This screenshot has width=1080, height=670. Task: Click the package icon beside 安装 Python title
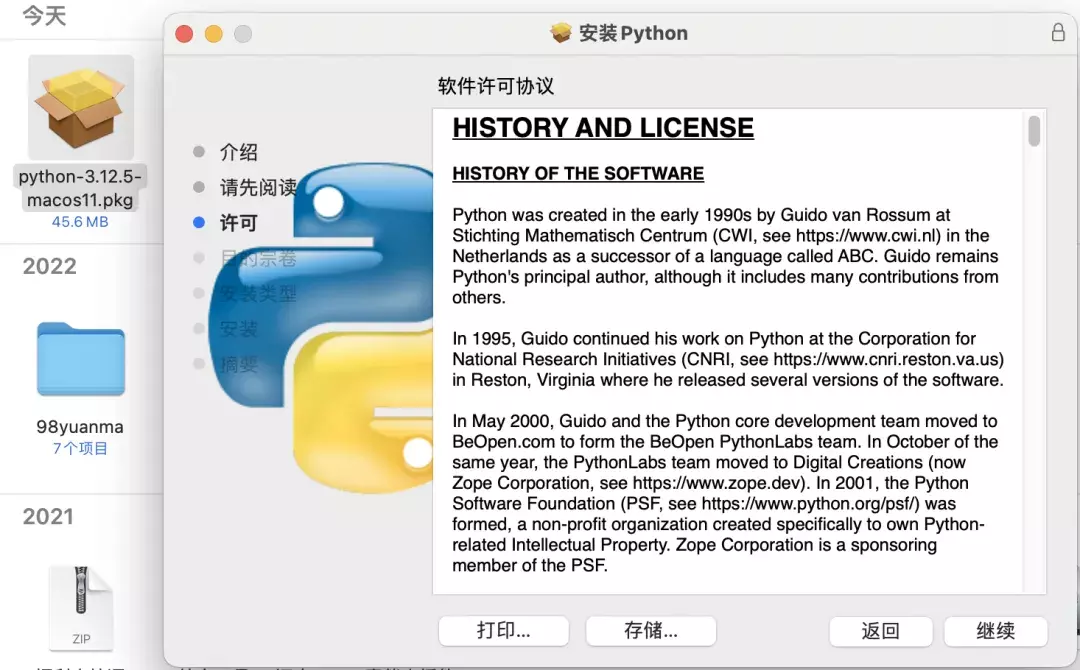tap(561, 32)
